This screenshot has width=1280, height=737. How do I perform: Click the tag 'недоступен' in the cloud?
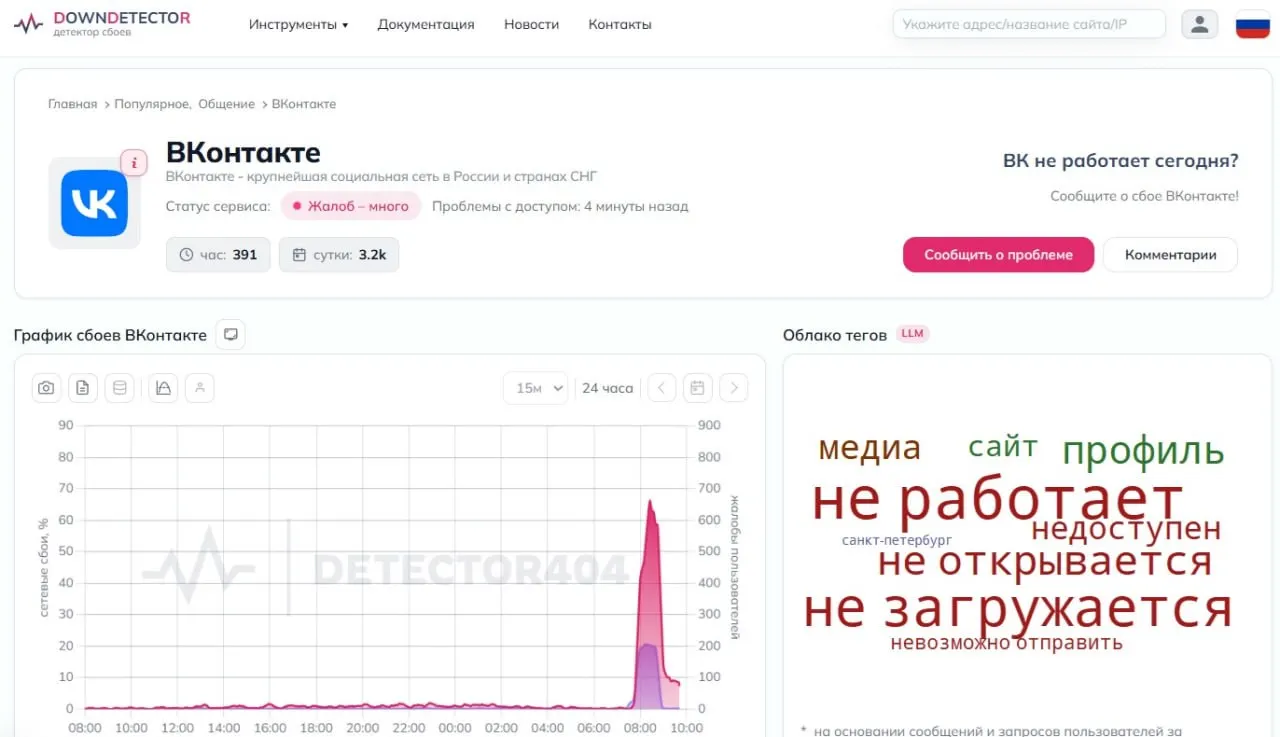click(1126, 527)
